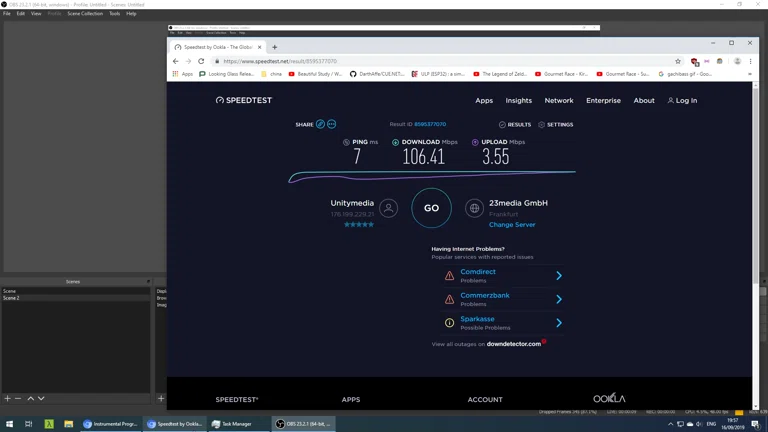
Task: Expand the Comdirect problems chevron
Action: 559,276
